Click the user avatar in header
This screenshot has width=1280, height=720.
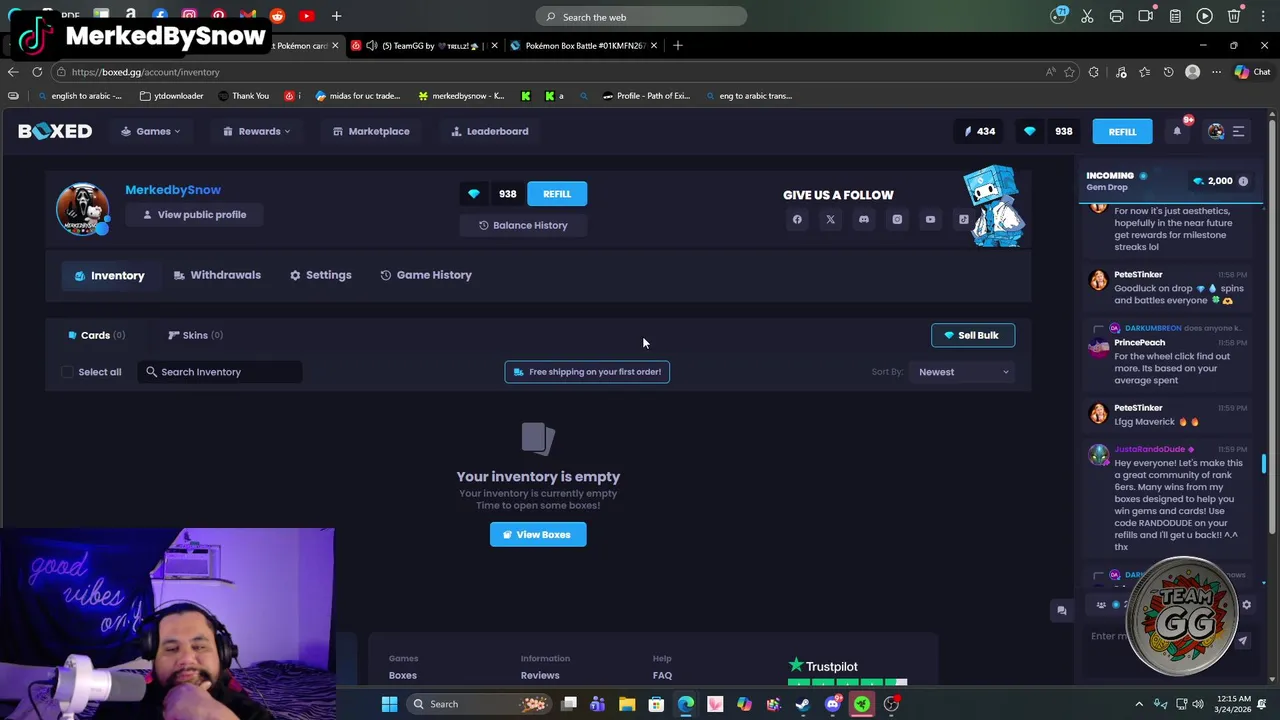pyautogui.click(x=1216, y=131)
